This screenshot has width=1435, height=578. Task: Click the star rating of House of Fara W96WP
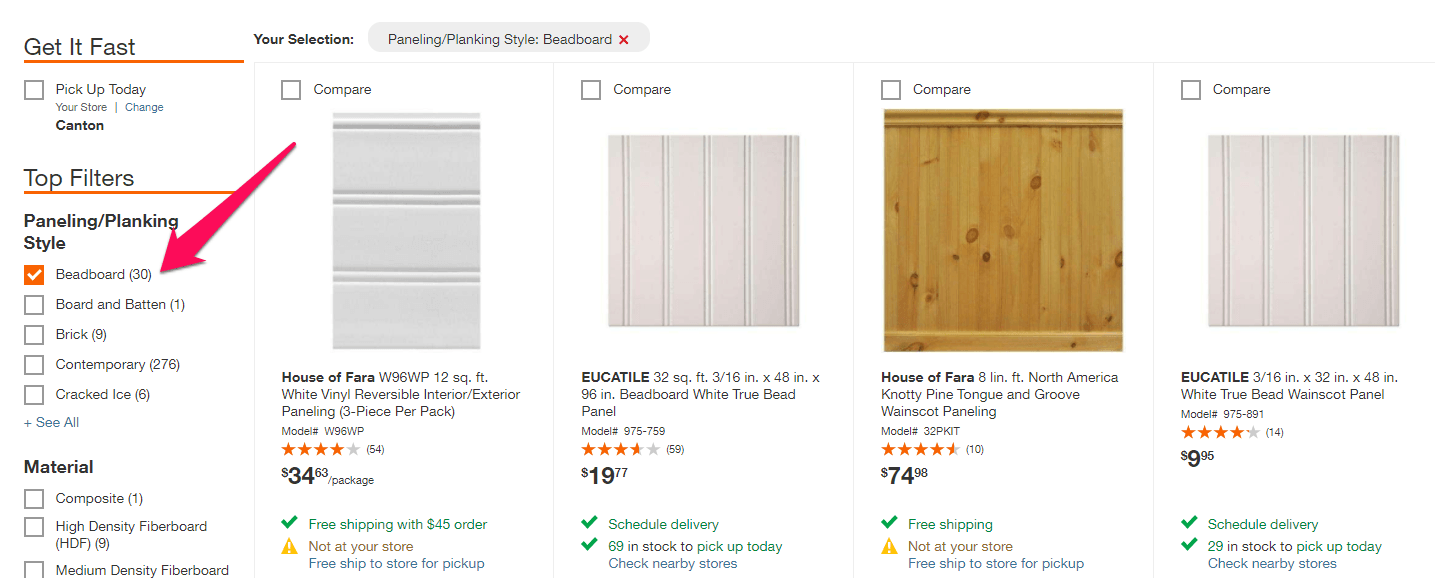(321, 449)
